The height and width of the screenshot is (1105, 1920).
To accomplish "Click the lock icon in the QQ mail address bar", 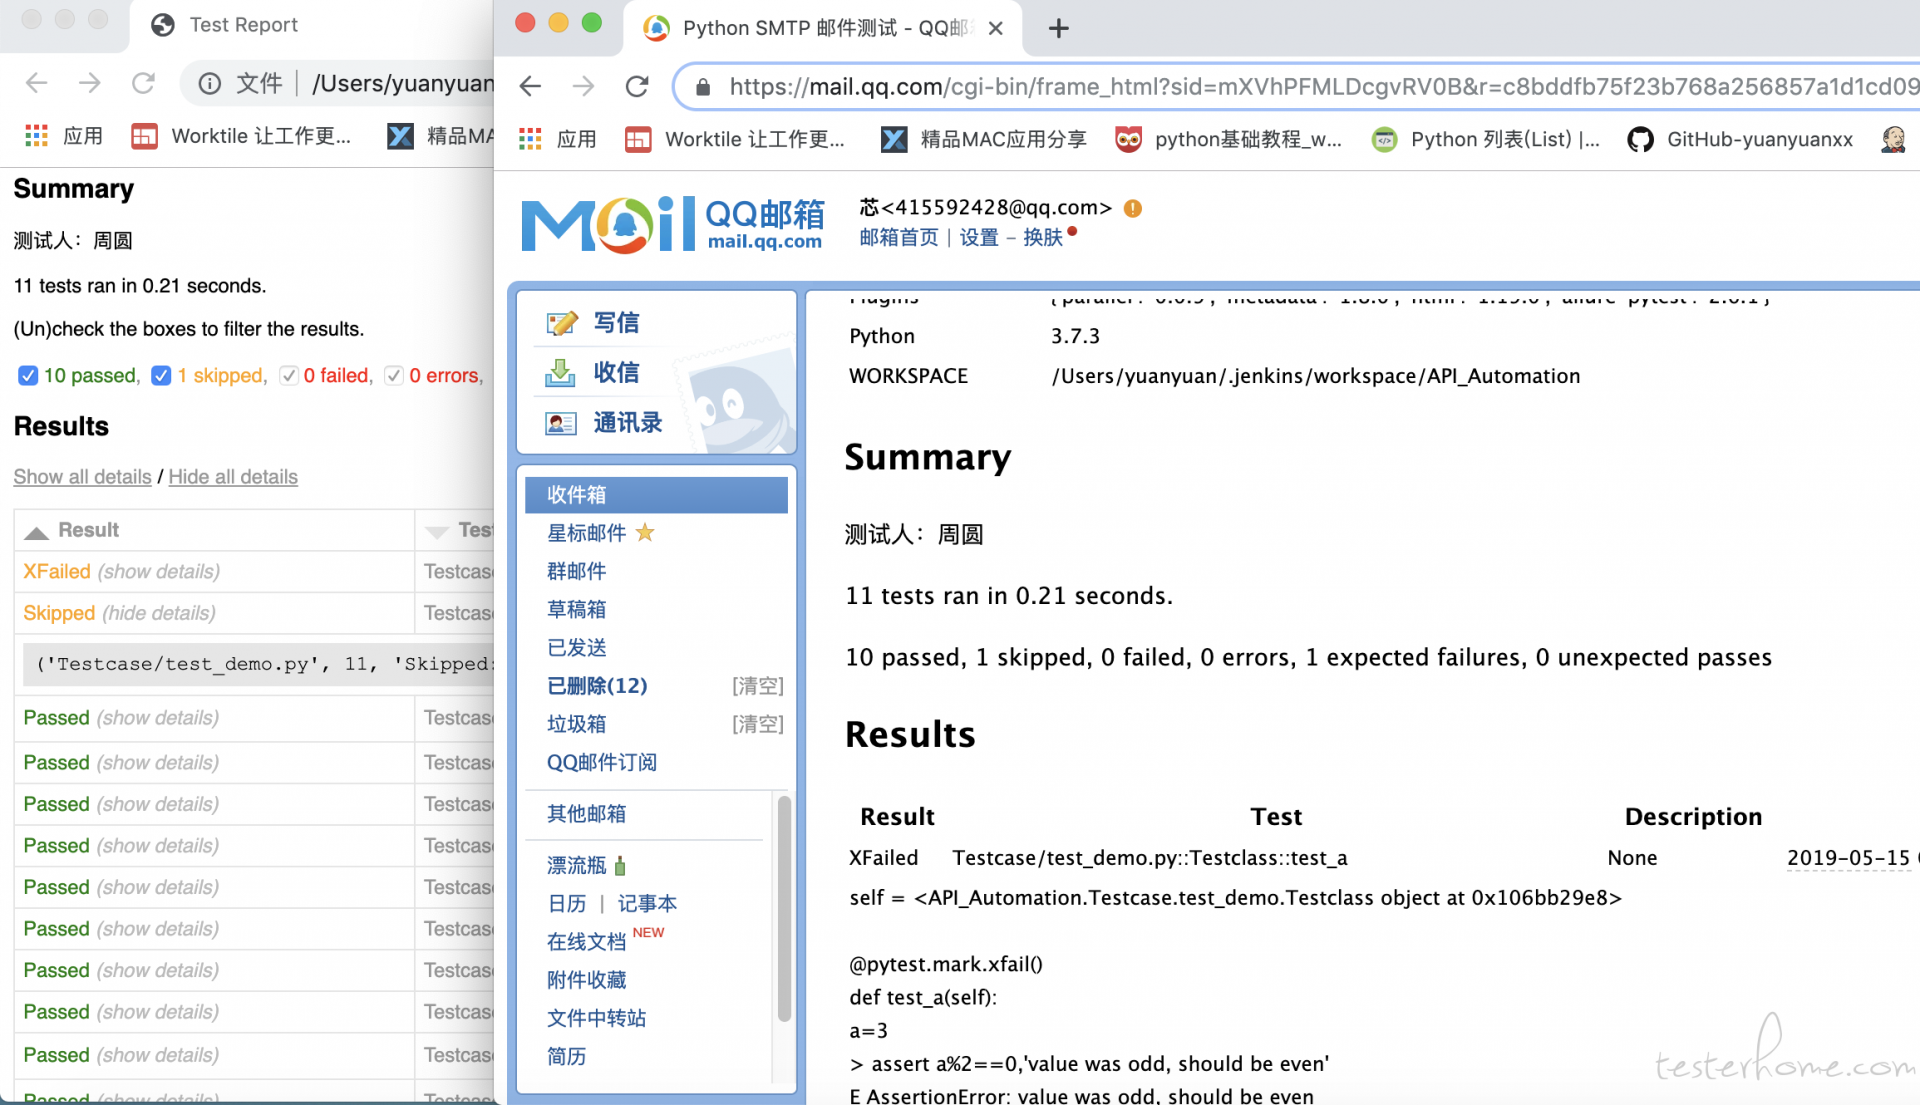I will tap(703, 87).
